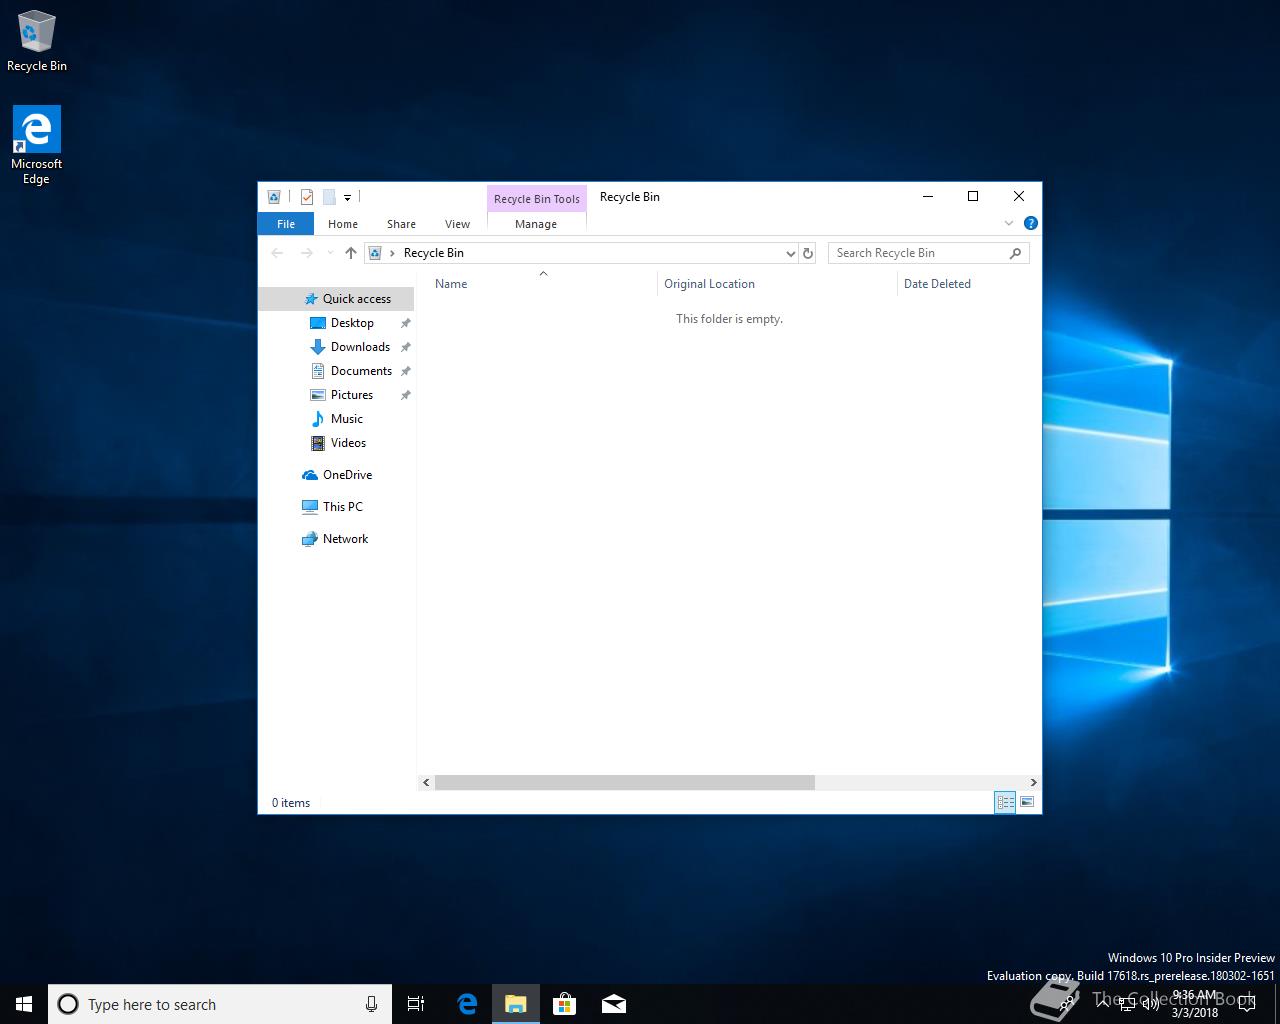Switch to Large icons view layout

pos(1027,802)
